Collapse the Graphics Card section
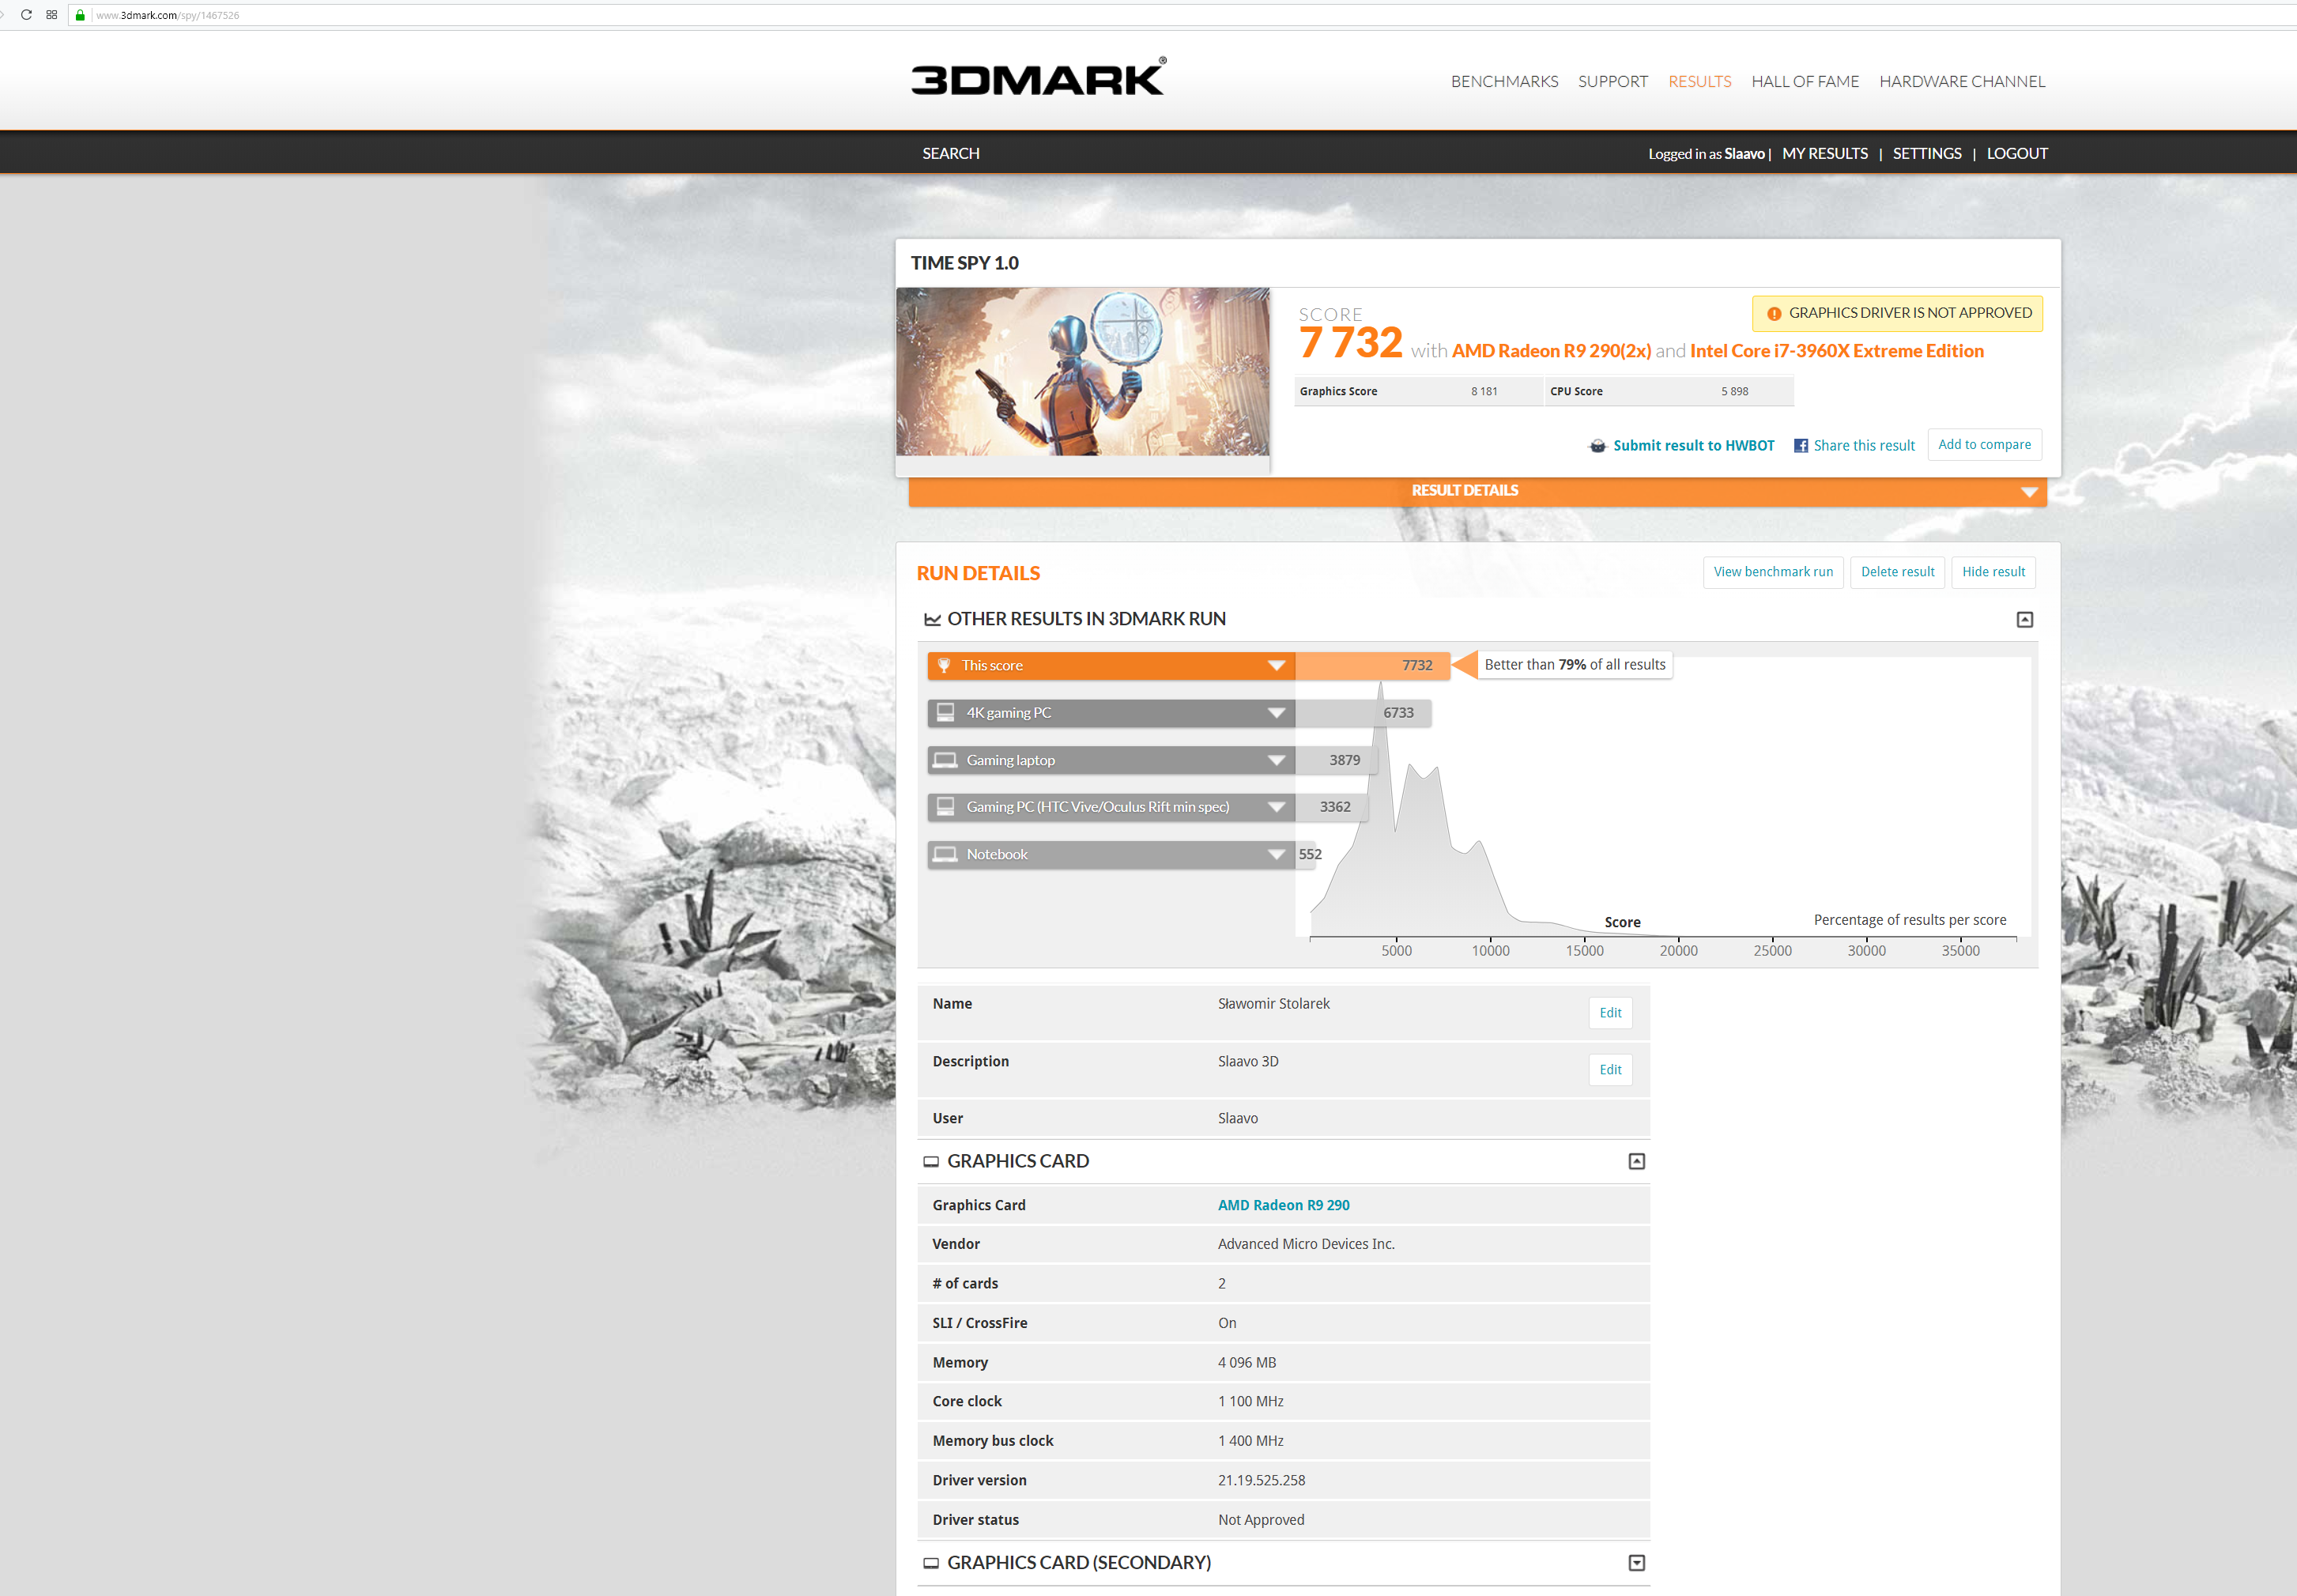This screenshot has width=2297, height=1596. tap(1637, 1162)
